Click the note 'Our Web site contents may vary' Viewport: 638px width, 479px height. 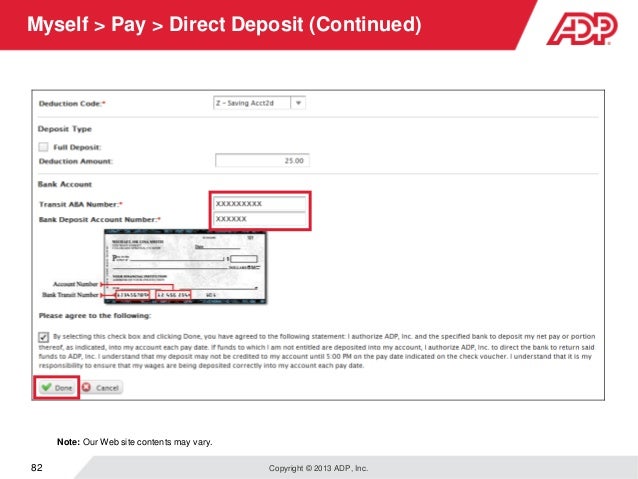click(147, 442)
